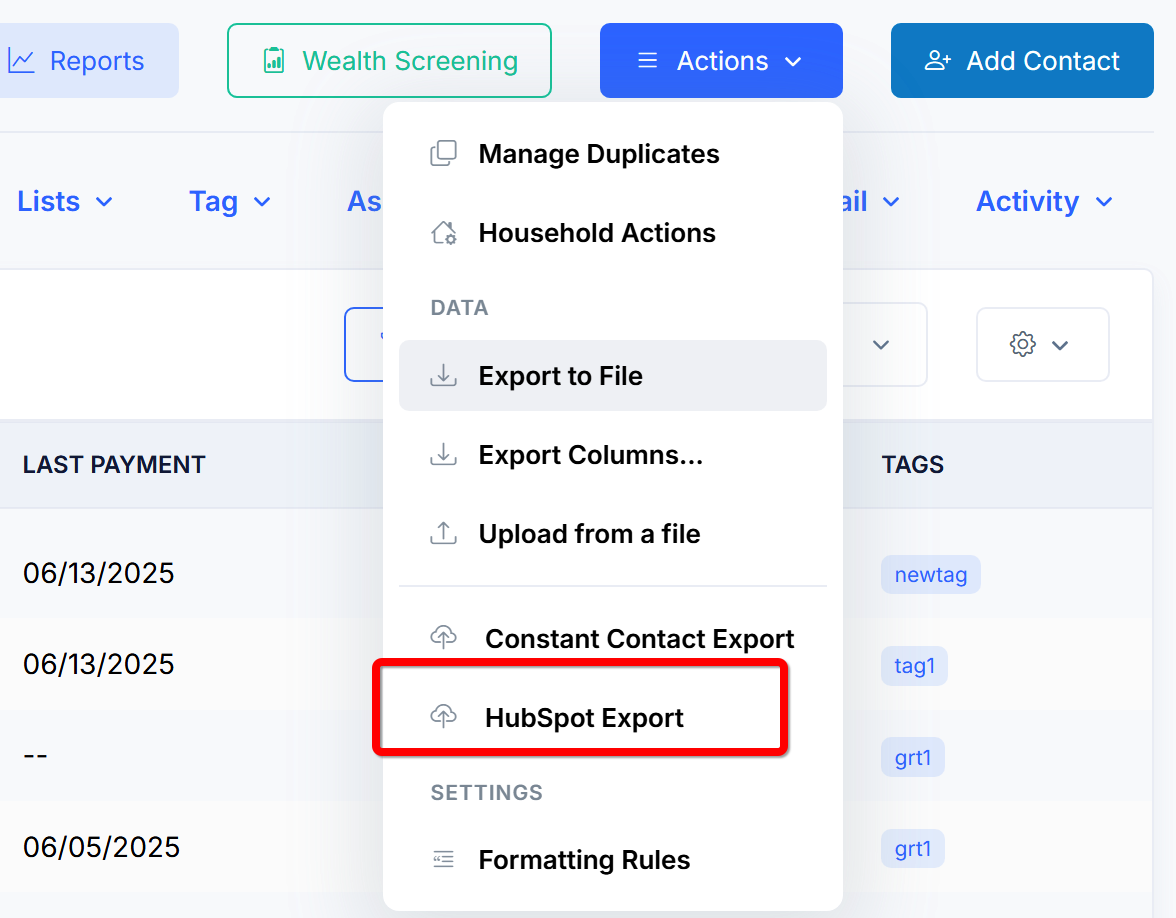Open the dropdown left of the gear button
The width and height of the screenshot is (1176, 918).
click(881, 344)
